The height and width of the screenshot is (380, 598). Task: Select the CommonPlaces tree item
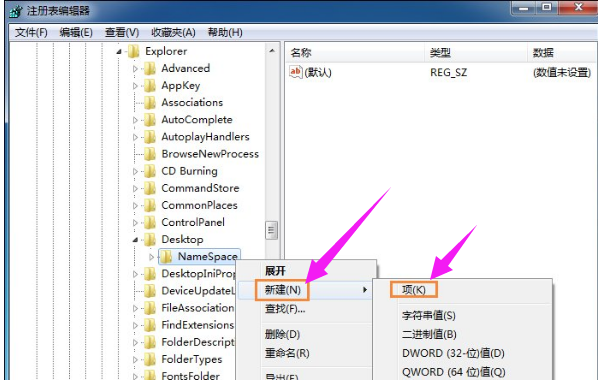tap(199, 205)
